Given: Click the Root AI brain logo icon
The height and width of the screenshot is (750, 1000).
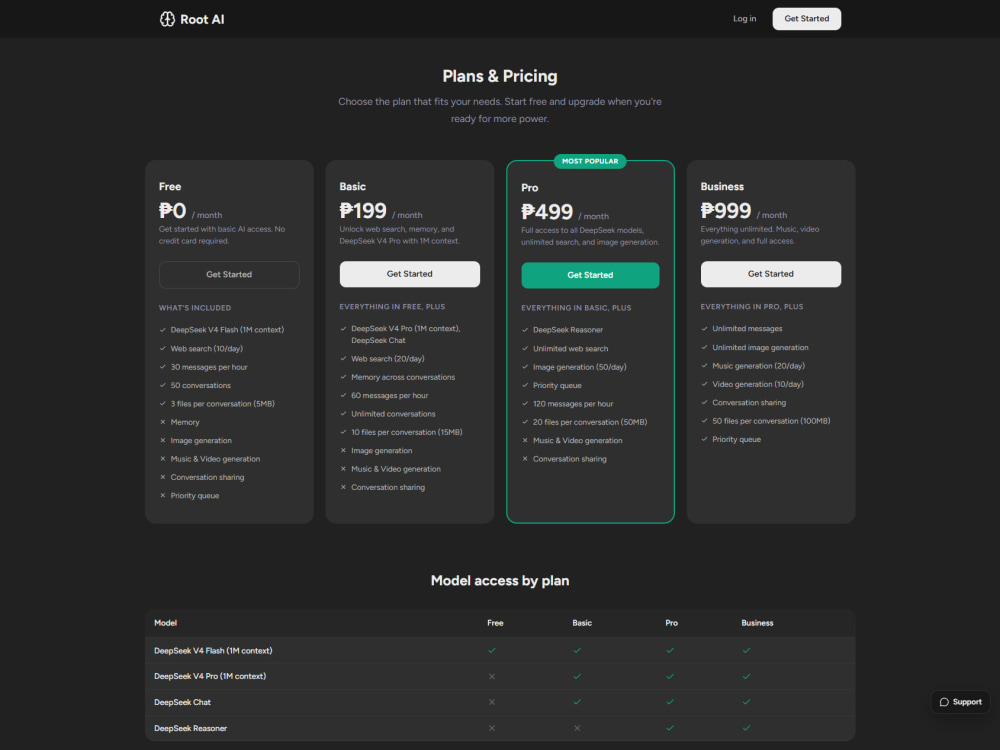Looking at the screenshot, I should coord(167,19).
